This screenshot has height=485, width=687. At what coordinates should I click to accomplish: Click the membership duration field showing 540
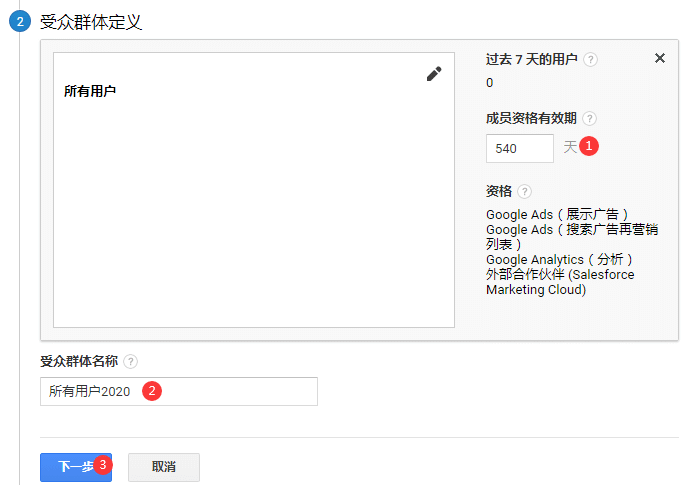(x=520, y=149)
